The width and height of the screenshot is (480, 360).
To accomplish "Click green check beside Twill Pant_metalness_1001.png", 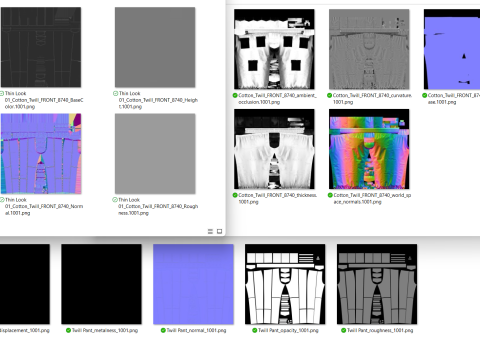I will click(x=68, y=330).
